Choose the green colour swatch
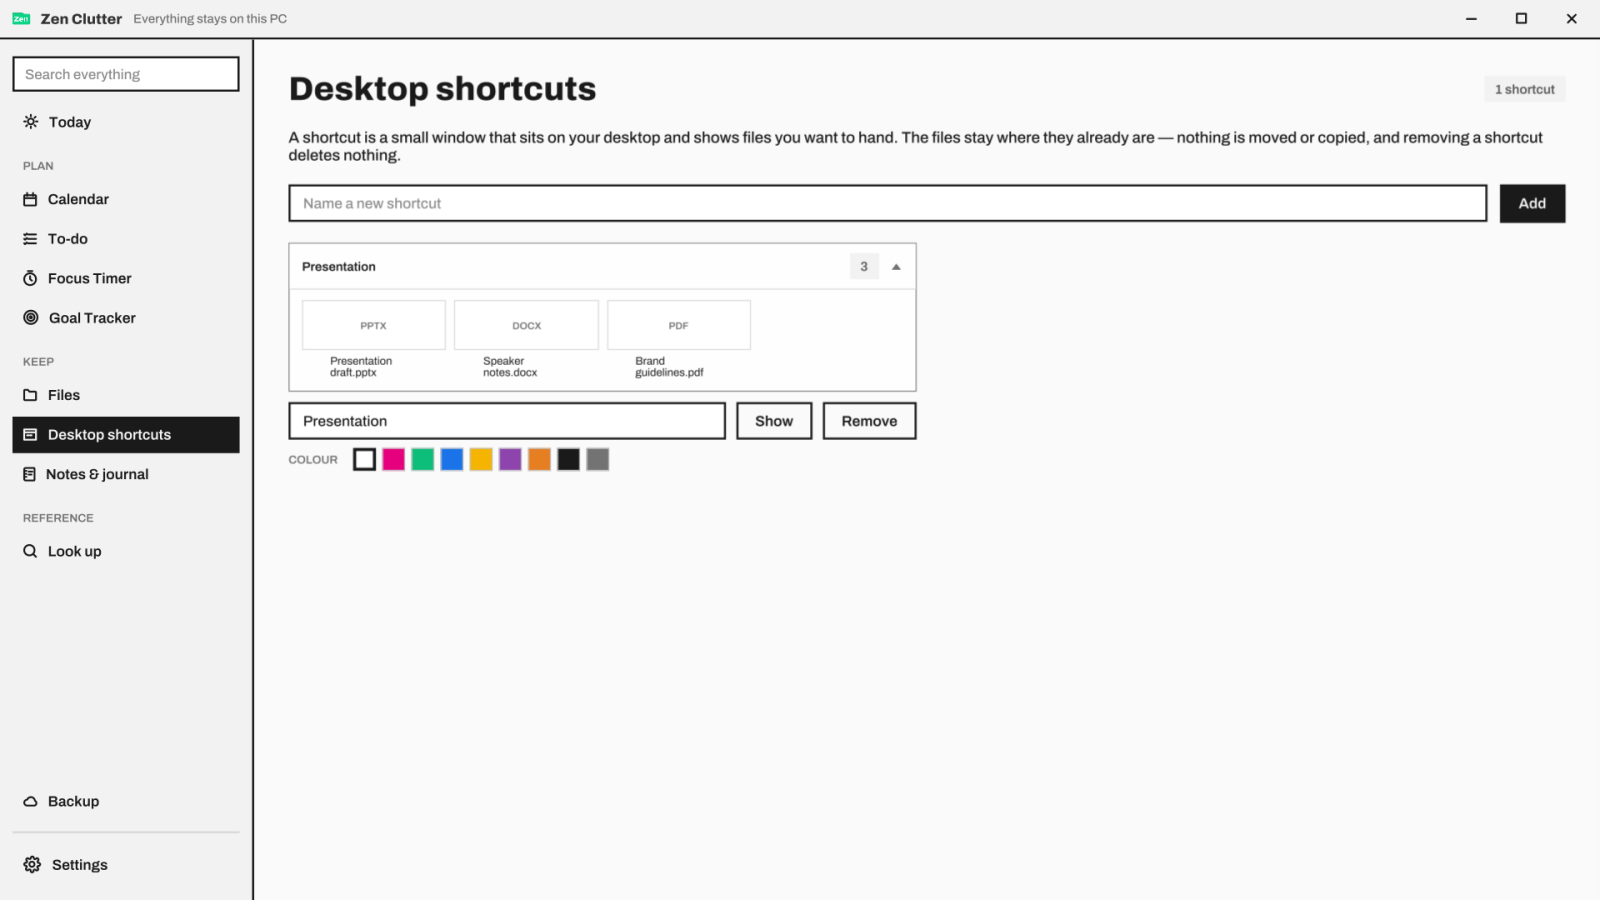 (x=423, y=459)
